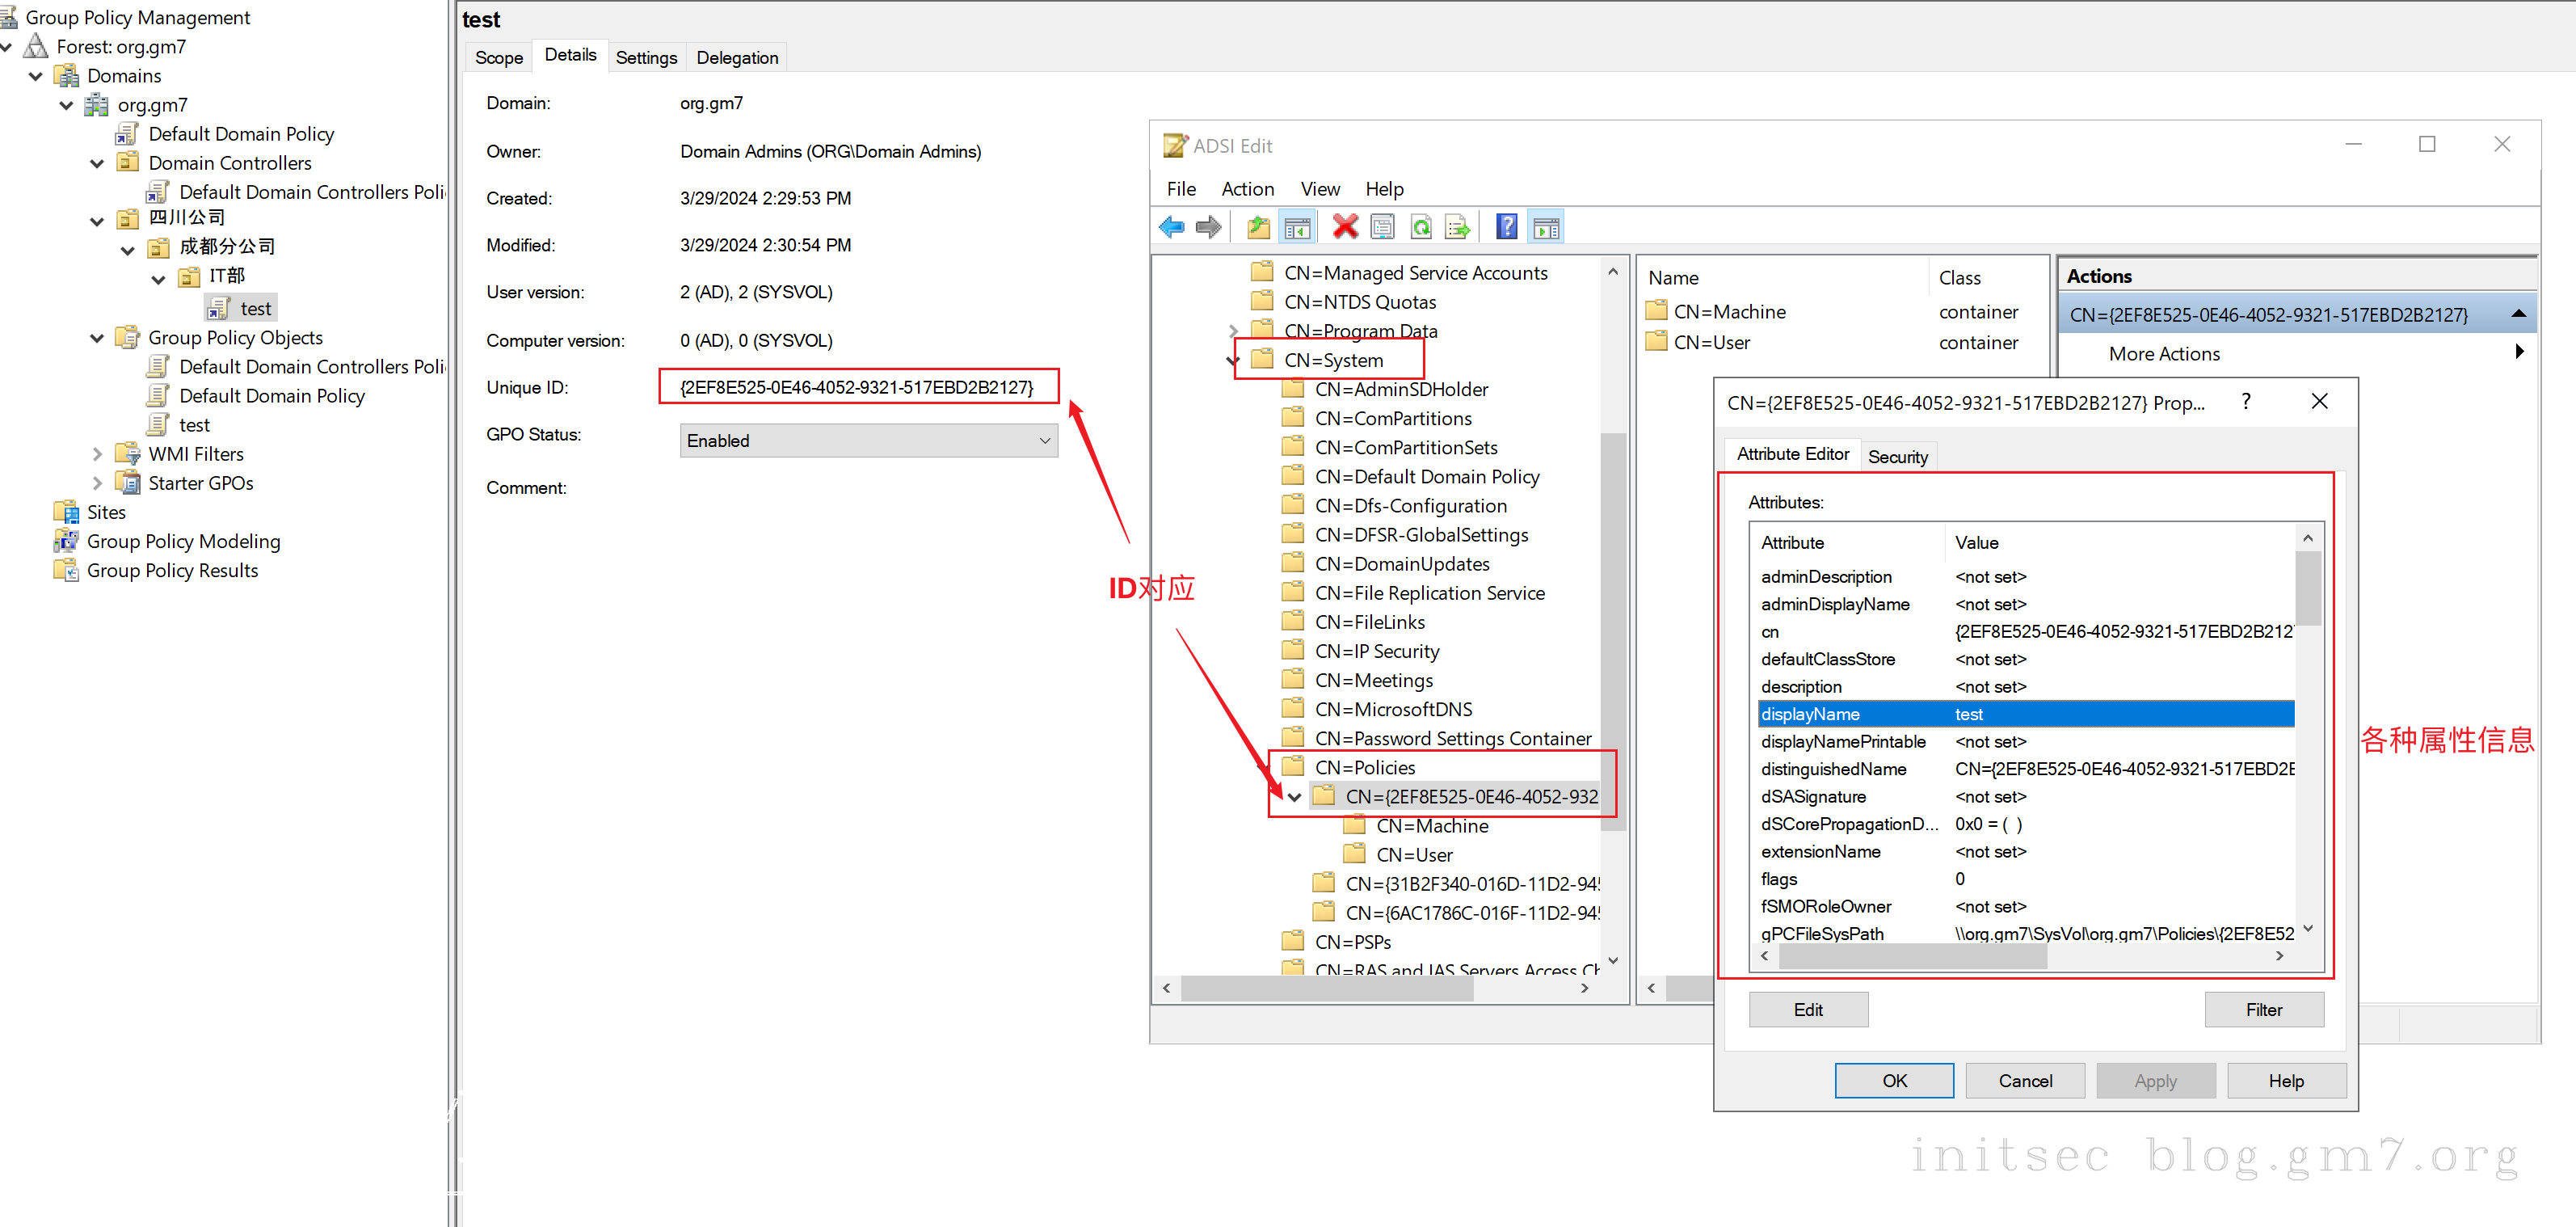This screenshot has width=2576, height=1227.
Task: Click the green Refresh icon
Action: [1420, 227]
